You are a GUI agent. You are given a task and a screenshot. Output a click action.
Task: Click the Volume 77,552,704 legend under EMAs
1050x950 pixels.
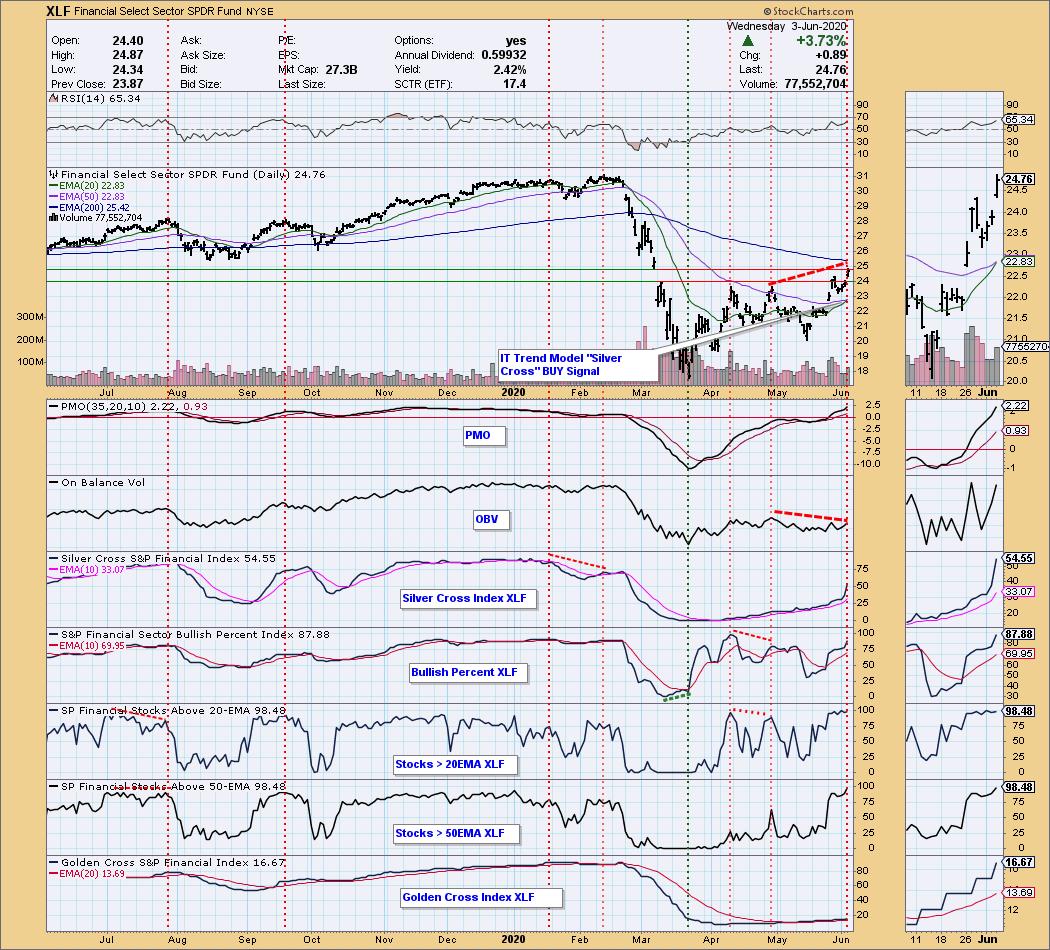coord(95,218)
